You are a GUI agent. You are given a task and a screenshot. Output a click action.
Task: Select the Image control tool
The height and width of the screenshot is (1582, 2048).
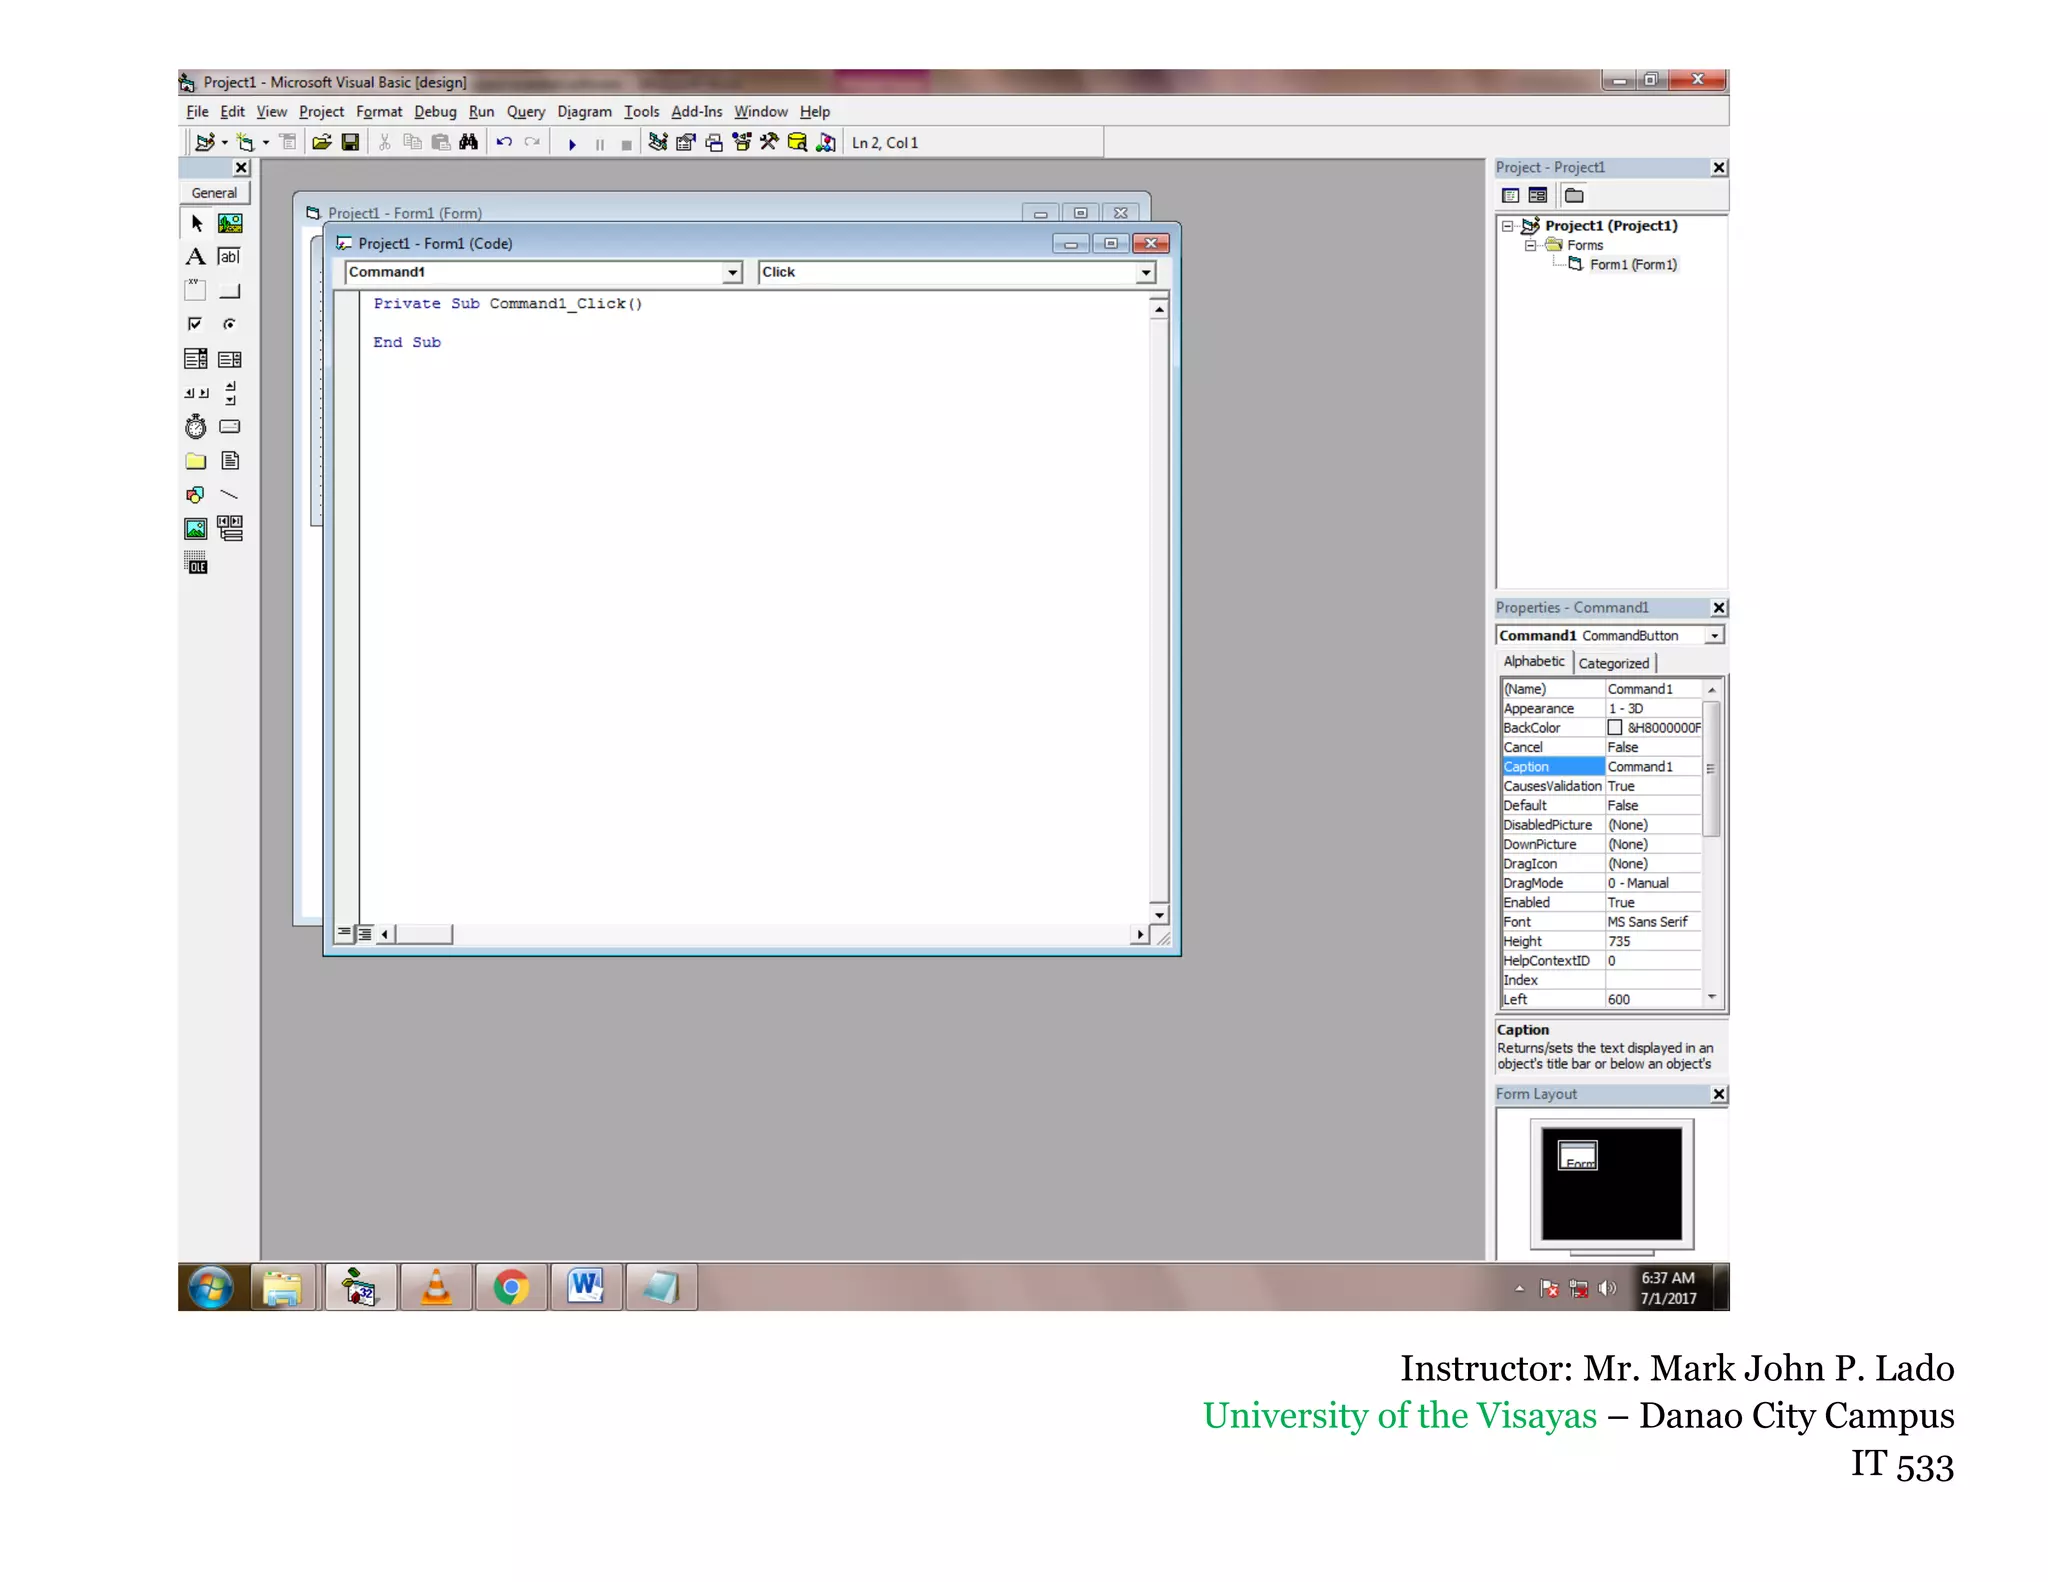196,529
